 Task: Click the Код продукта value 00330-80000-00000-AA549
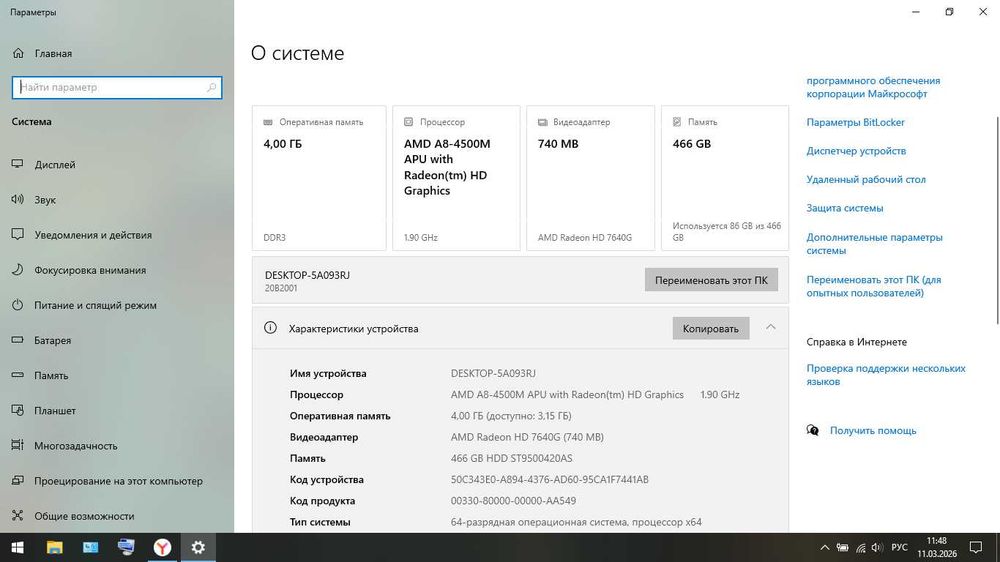point(513,501)
